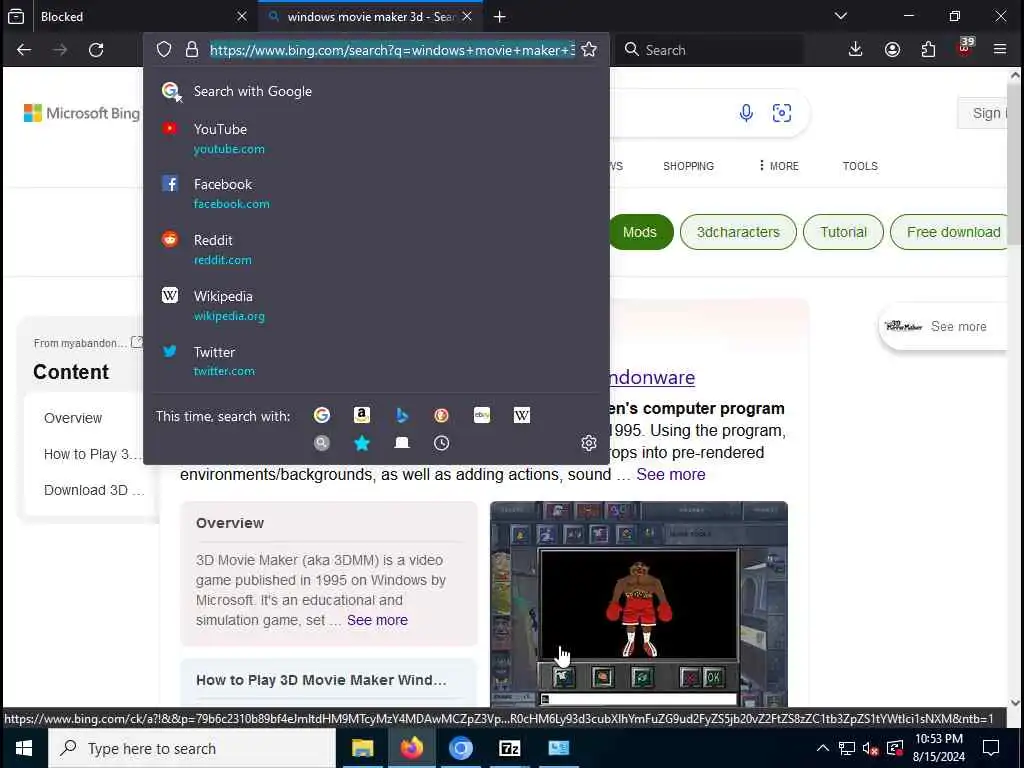The height and width of the screenshot is (768, 1024).
Task: Search with Wikipedia this time
Action: (522, 415)
